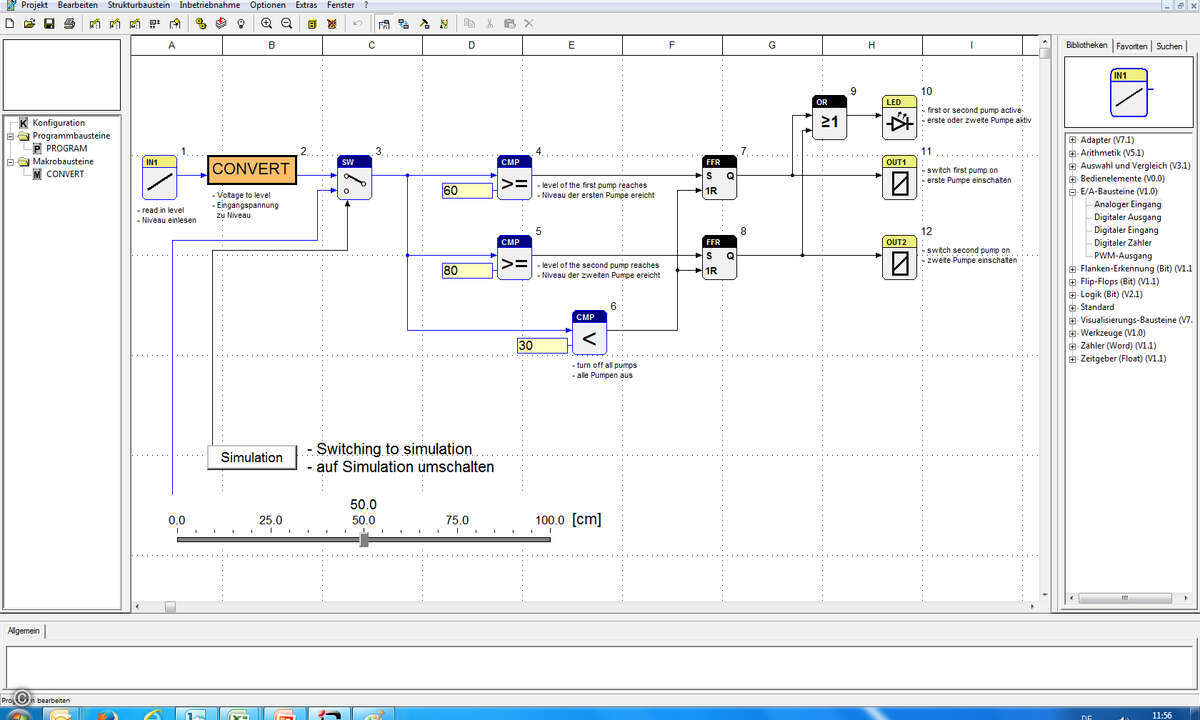Collapse the E/A-Bausteine (V1.0) node
The height and width of the screenshot is (720, 1200).
coord(1072,191)
